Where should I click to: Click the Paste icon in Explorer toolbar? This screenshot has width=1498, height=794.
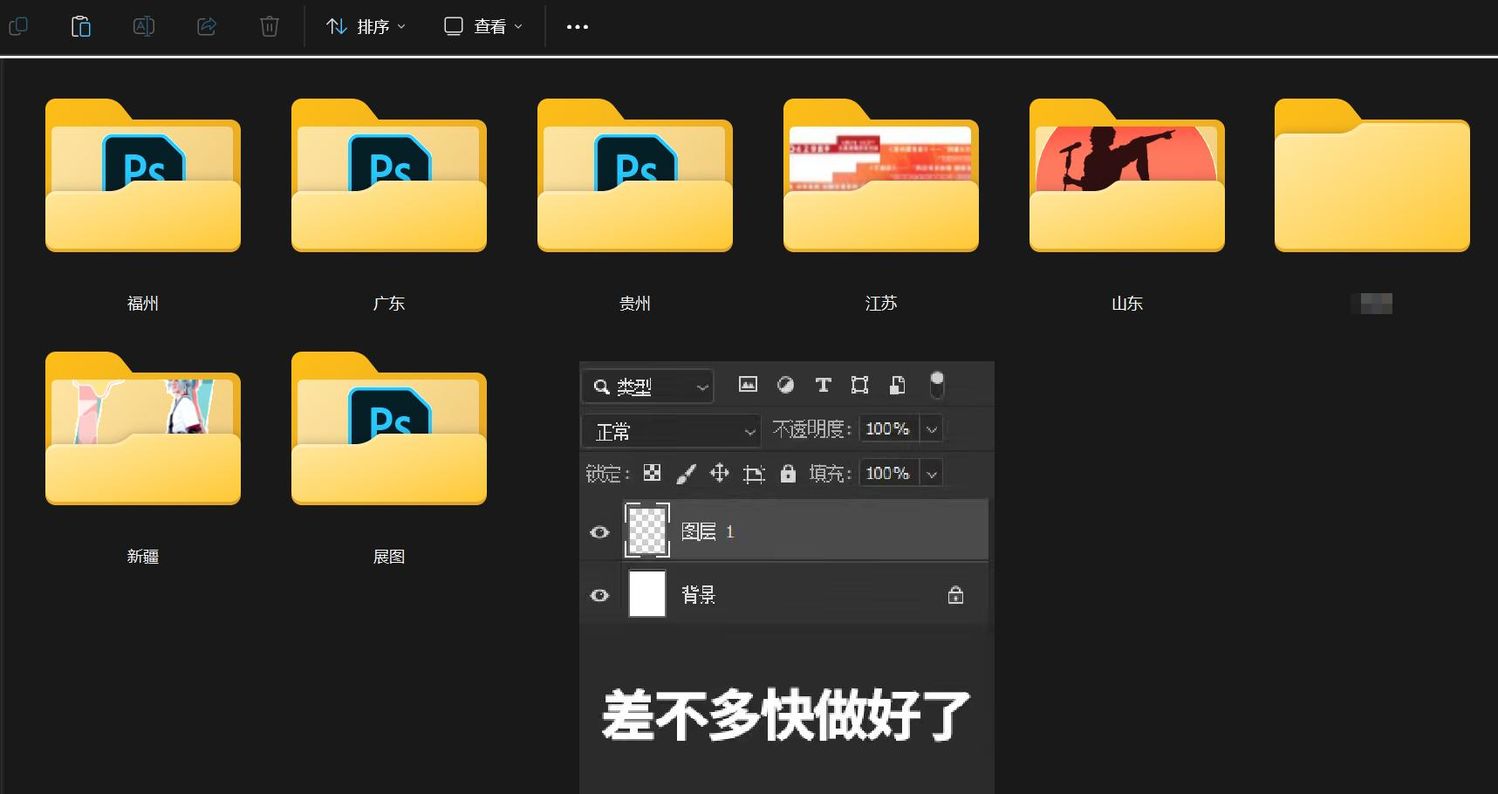coord(81,27)
